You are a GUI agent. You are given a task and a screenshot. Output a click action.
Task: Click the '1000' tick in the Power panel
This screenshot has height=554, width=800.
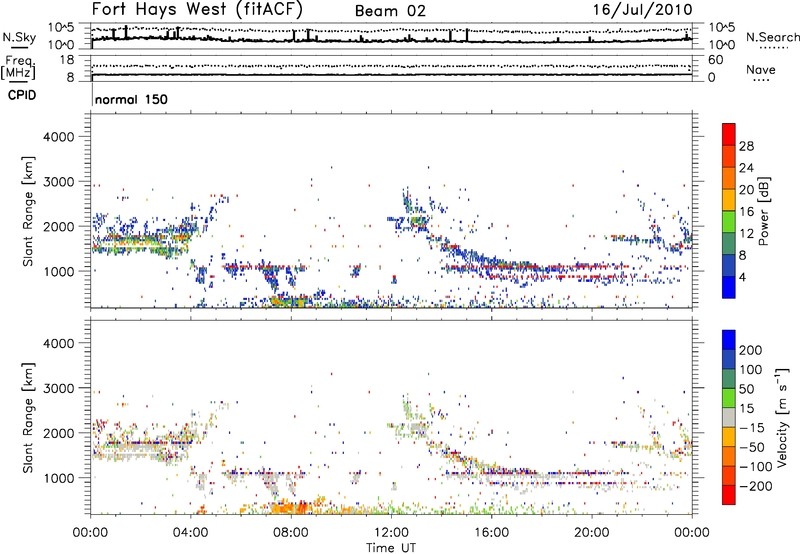coord(59,271)
